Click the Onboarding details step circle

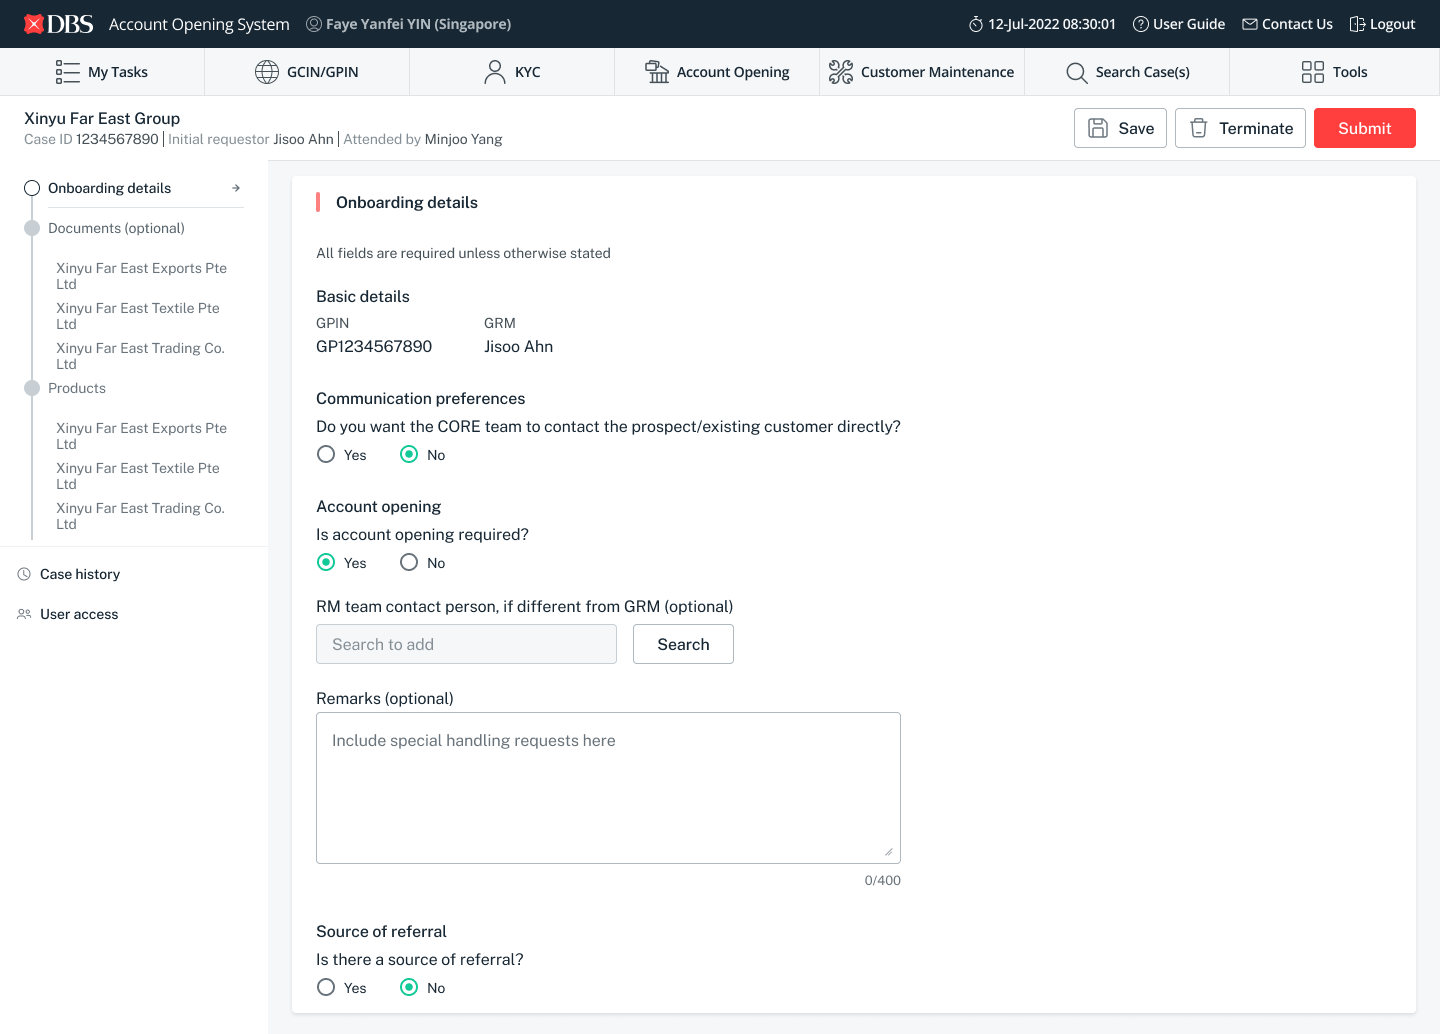point(32,188)
